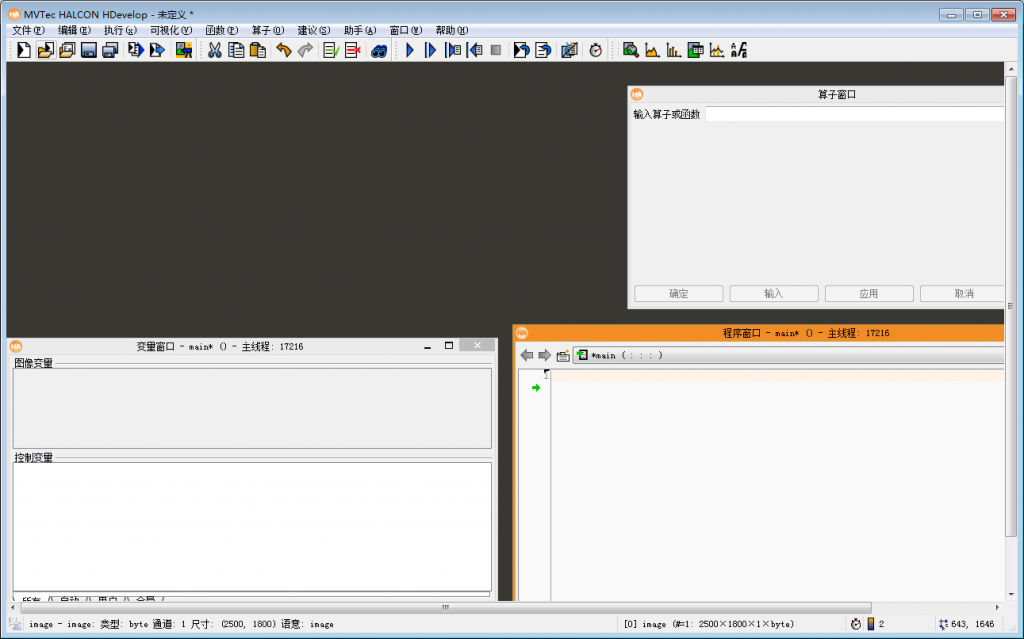Go forward in program window history
The height and width of the screenshot is (639, 1024).
click(544, 355)
